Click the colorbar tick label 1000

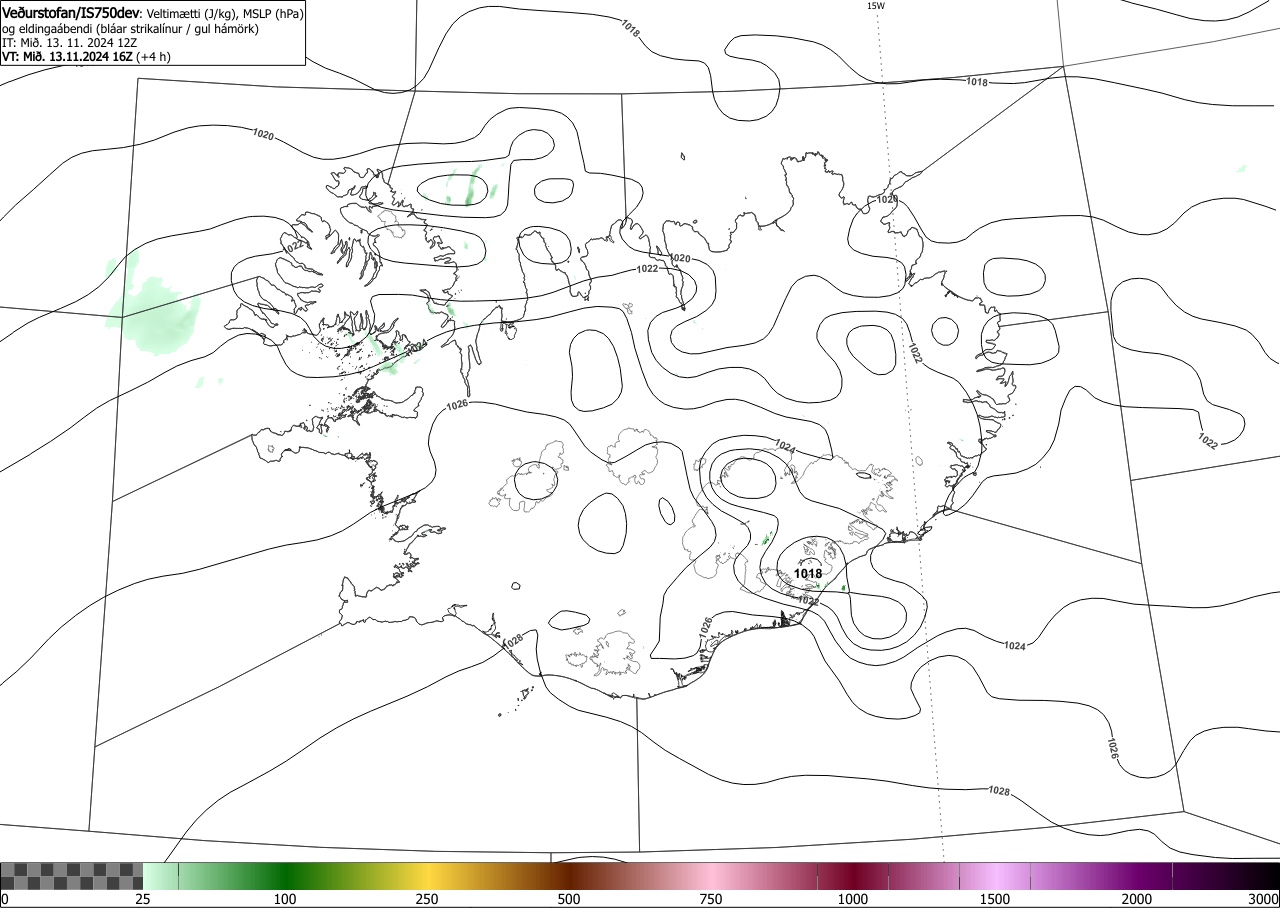[853, 899]
